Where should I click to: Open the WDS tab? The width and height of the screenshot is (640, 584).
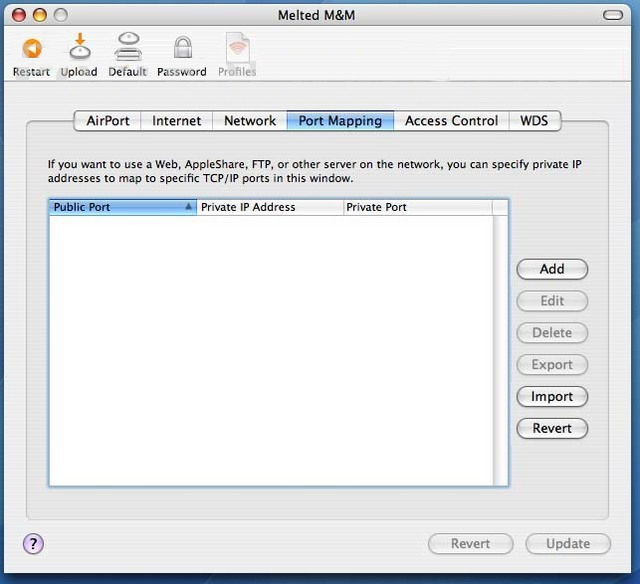point(534,121)
